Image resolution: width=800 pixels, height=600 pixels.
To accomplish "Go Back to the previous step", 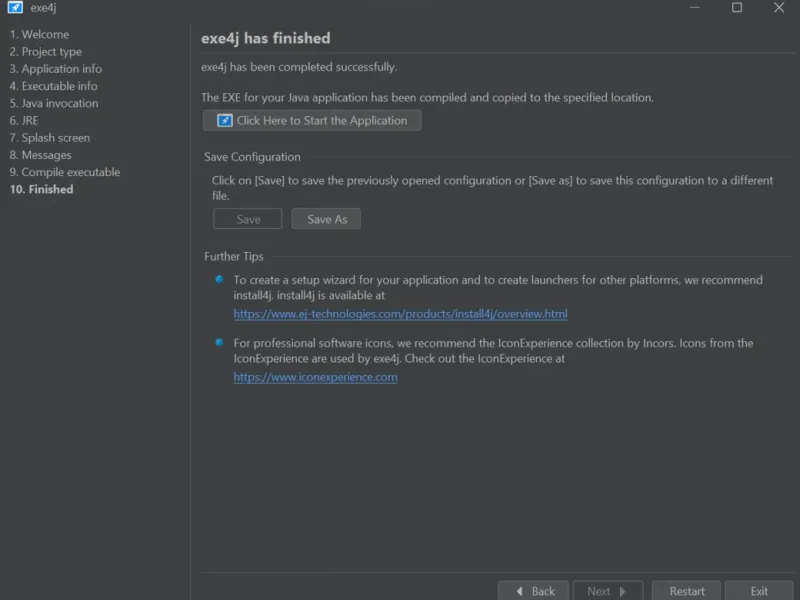I will point(534,591).
